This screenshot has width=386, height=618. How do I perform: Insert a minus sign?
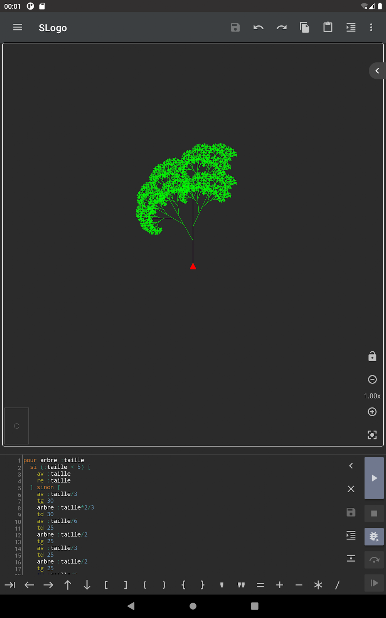299,585
